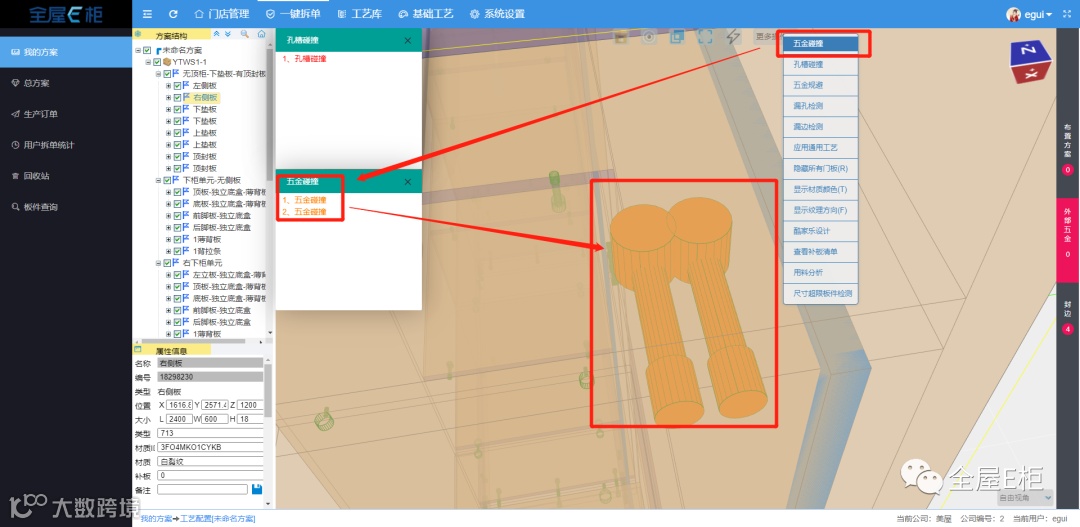This screenshot has height=527, width=1080.
Task: Collapse the 未命名方案 tree node
Action: [138, 50]
